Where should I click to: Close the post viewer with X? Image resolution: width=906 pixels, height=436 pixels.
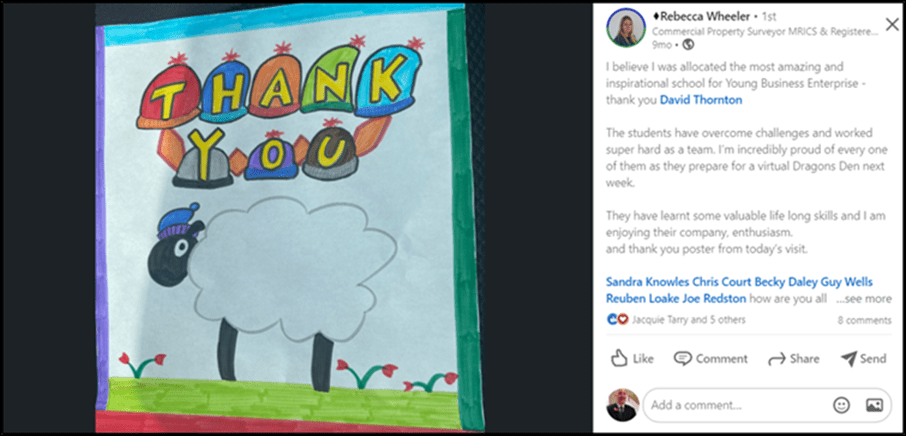click(x=892, y=24)
